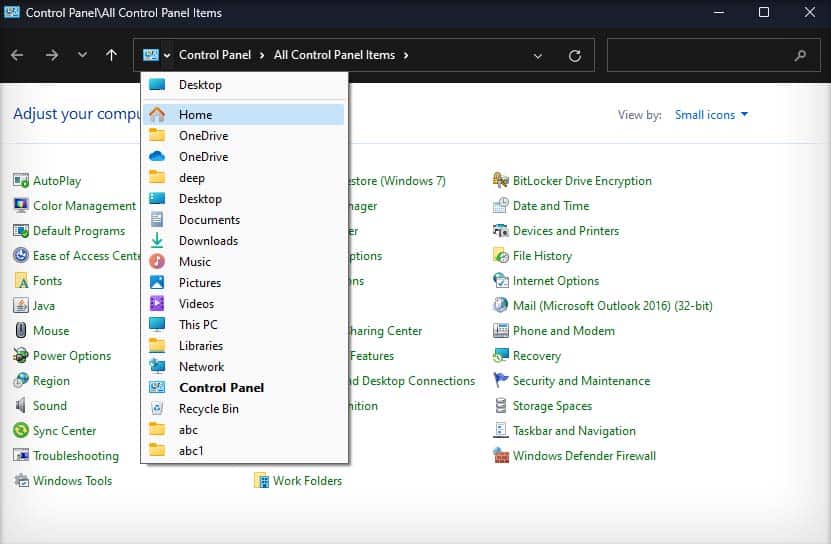Select Libraries in the dropdown list

coord(243,346)
